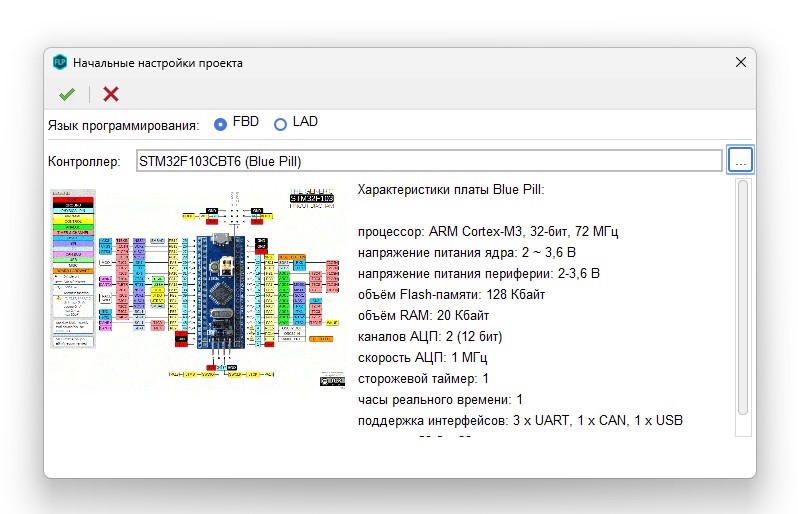Image resolution: width=798 pixels, height=514 pixels.
Task: Click the 'Контроллер:' label
Action: coord(84,162)
